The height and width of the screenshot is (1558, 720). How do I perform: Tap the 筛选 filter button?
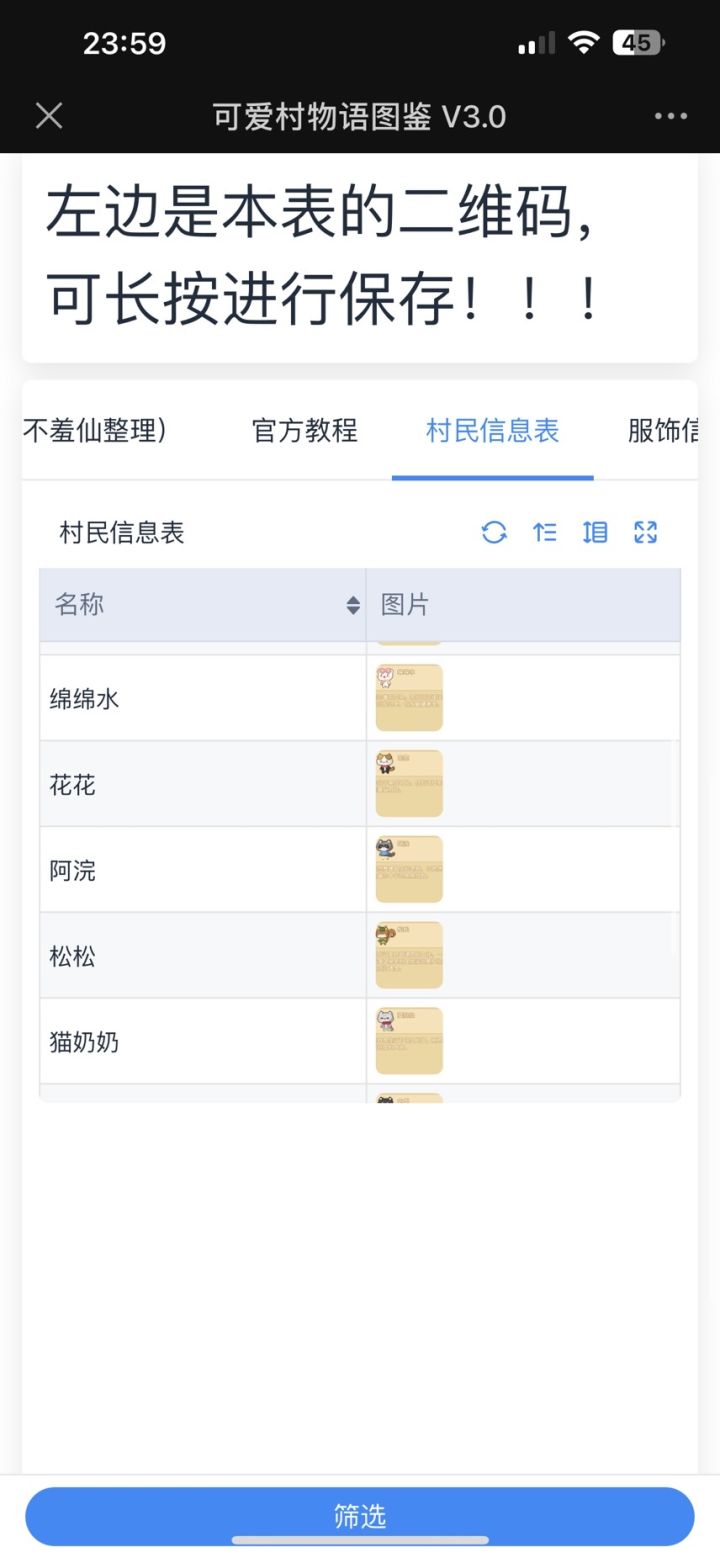point(360,1516)
